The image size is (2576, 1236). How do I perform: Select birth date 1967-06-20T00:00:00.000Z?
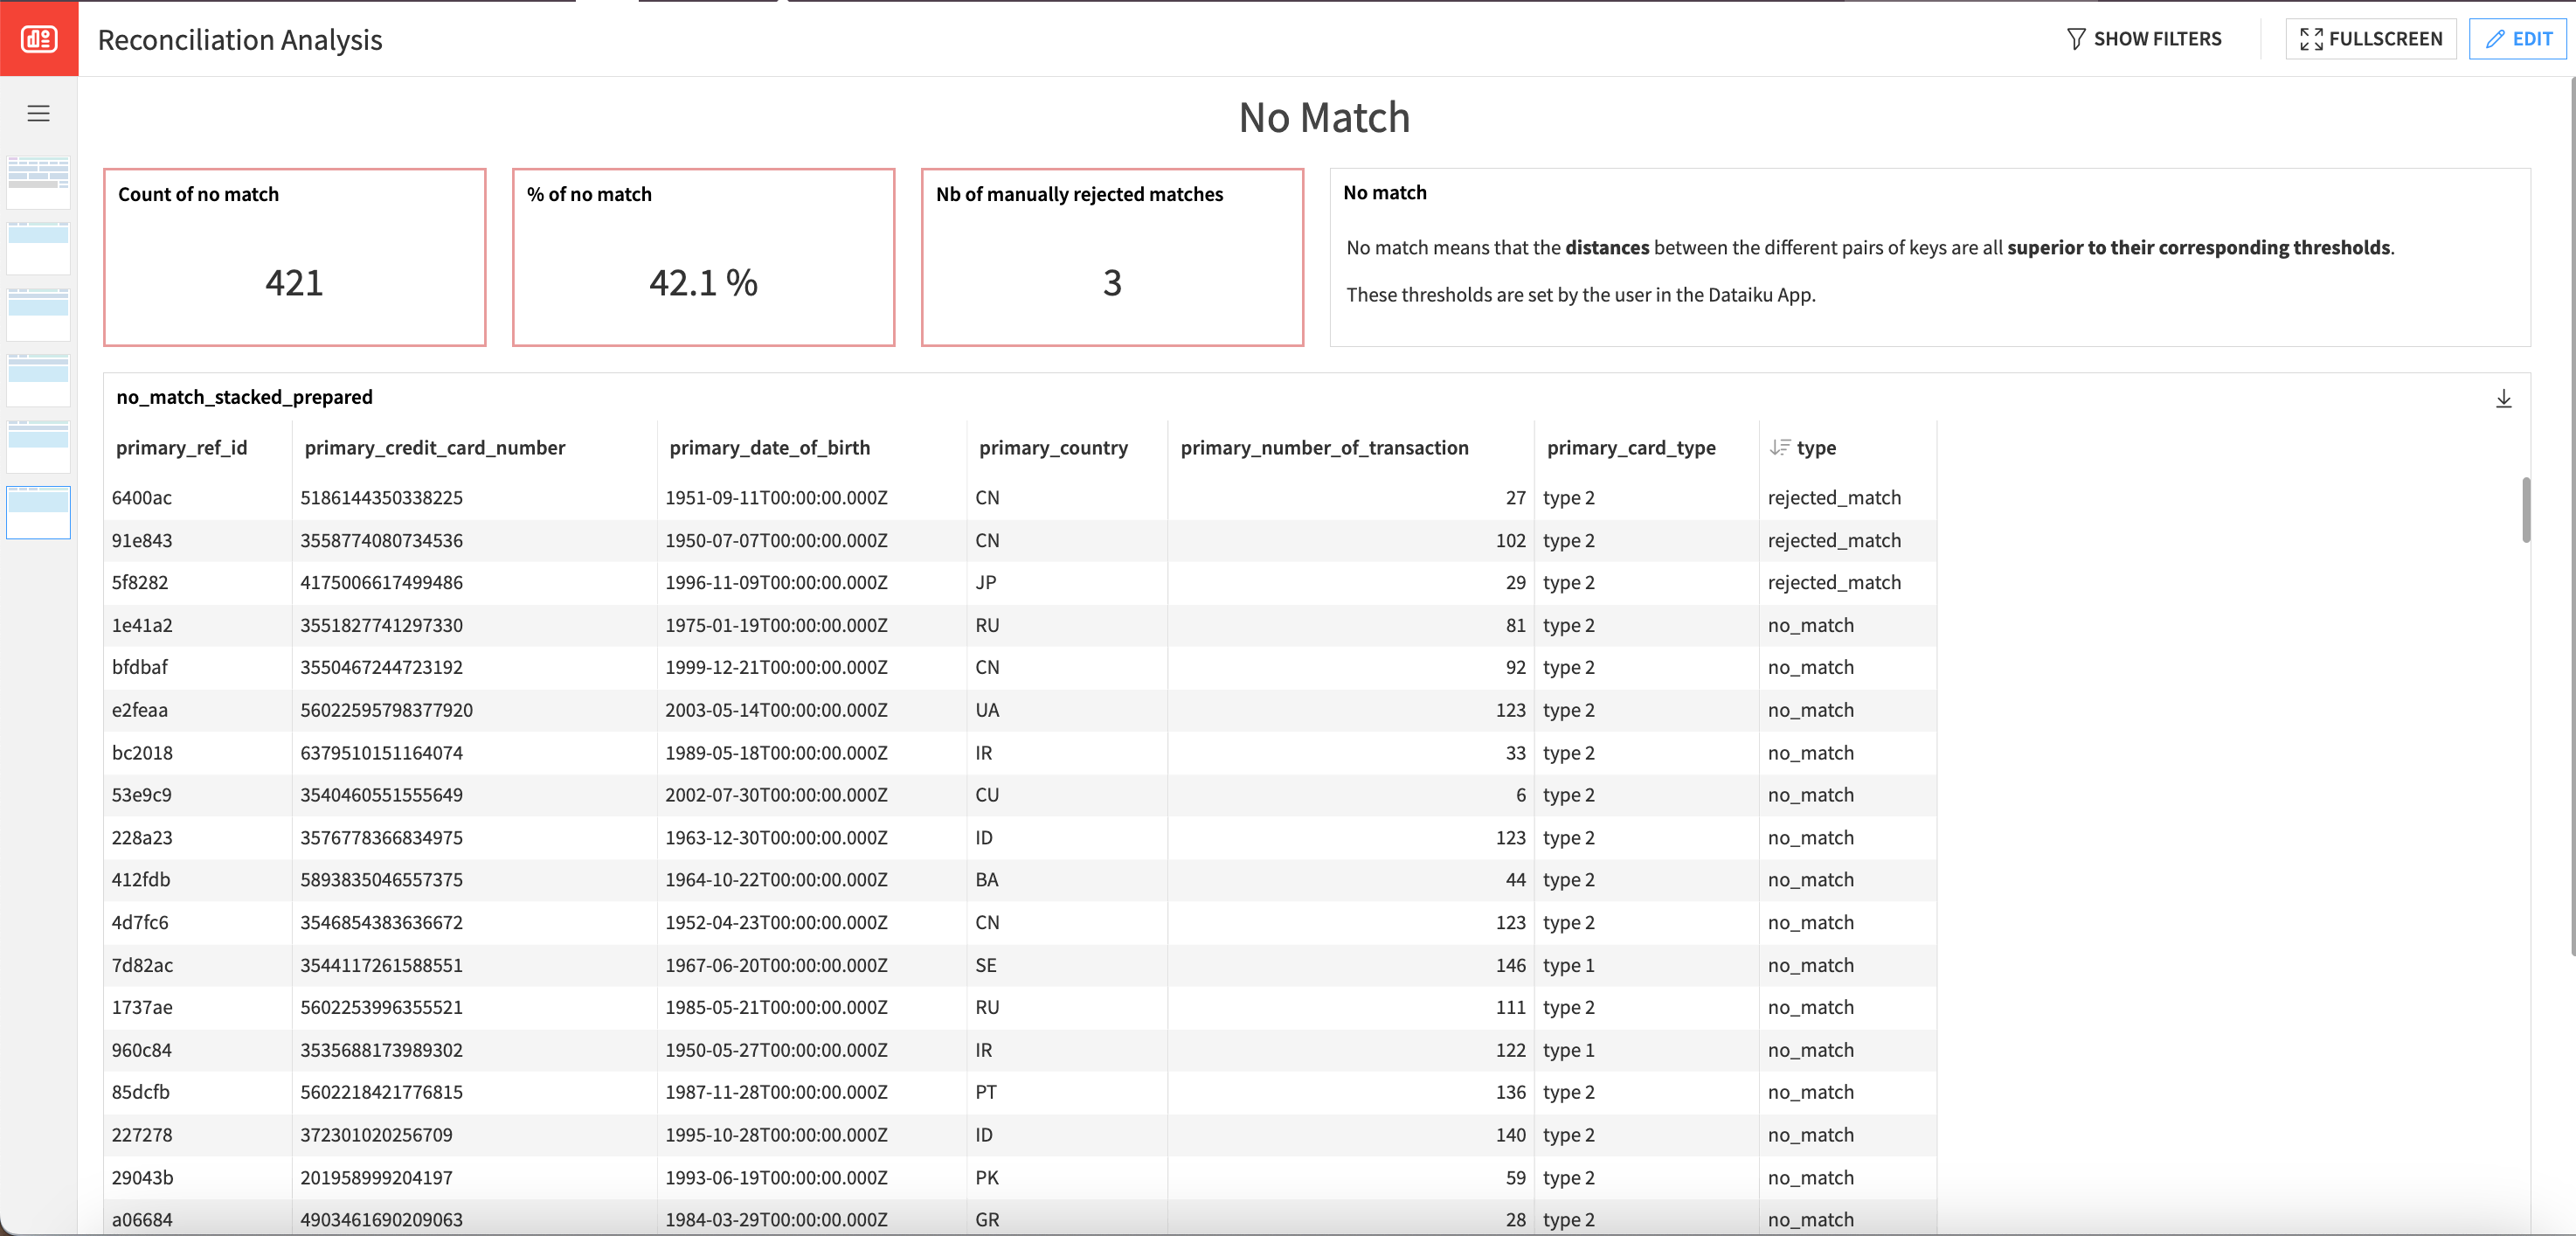776,965
